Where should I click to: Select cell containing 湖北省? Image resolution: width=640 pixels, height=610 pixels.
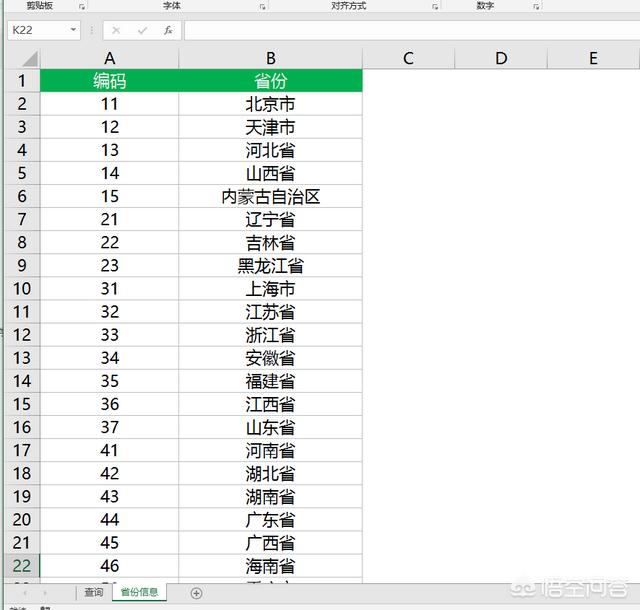pyautogui.click(x=271, y=474)
